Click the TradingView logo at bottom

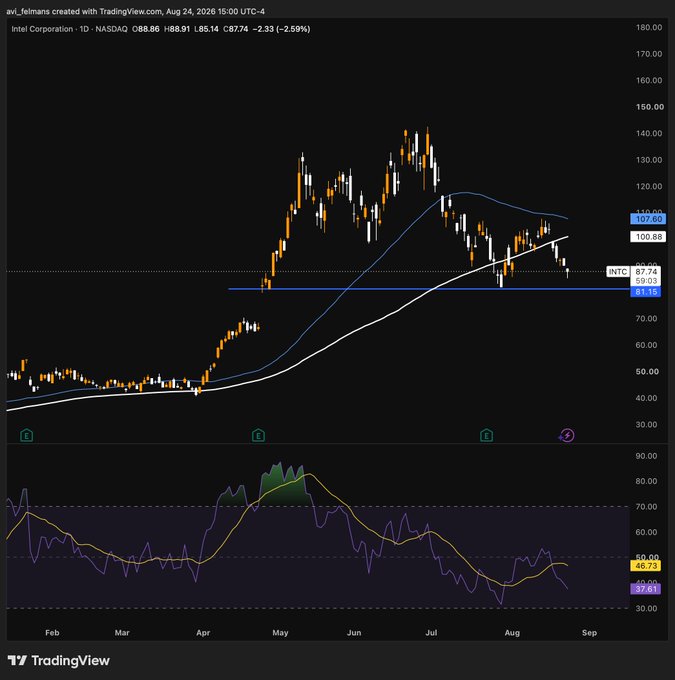coord(59,660)
